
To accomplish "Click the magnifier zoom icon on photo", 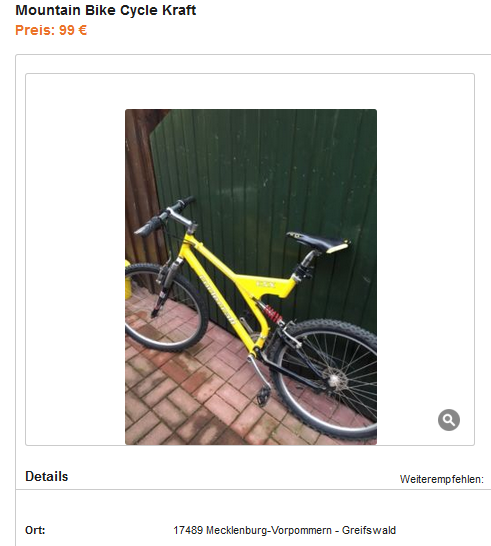I will pyautogui.click(x=449, y=420).
